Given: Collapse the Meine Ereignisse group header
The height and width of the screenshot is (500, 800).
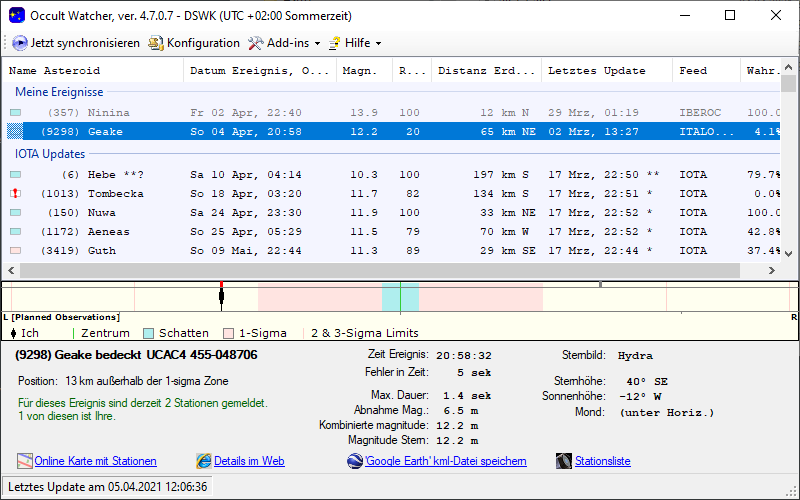Looking at the screenshot, I should point(59,92).
